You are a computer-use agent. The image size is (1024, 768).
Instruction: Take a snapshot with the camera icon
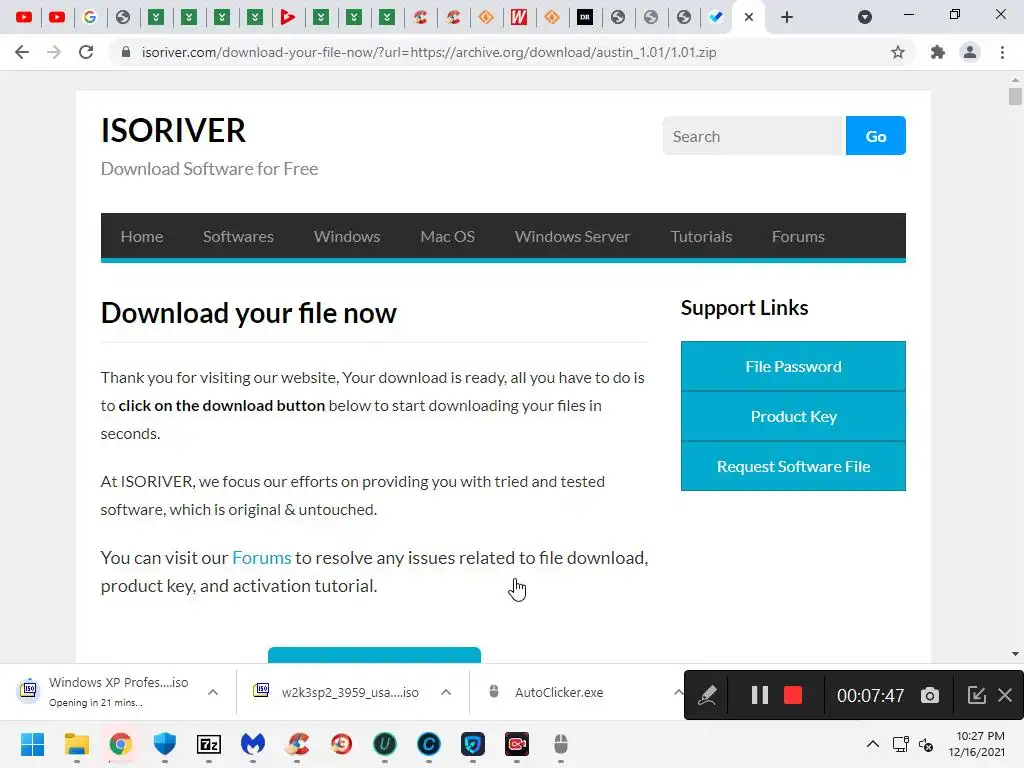tap(930, 696)
